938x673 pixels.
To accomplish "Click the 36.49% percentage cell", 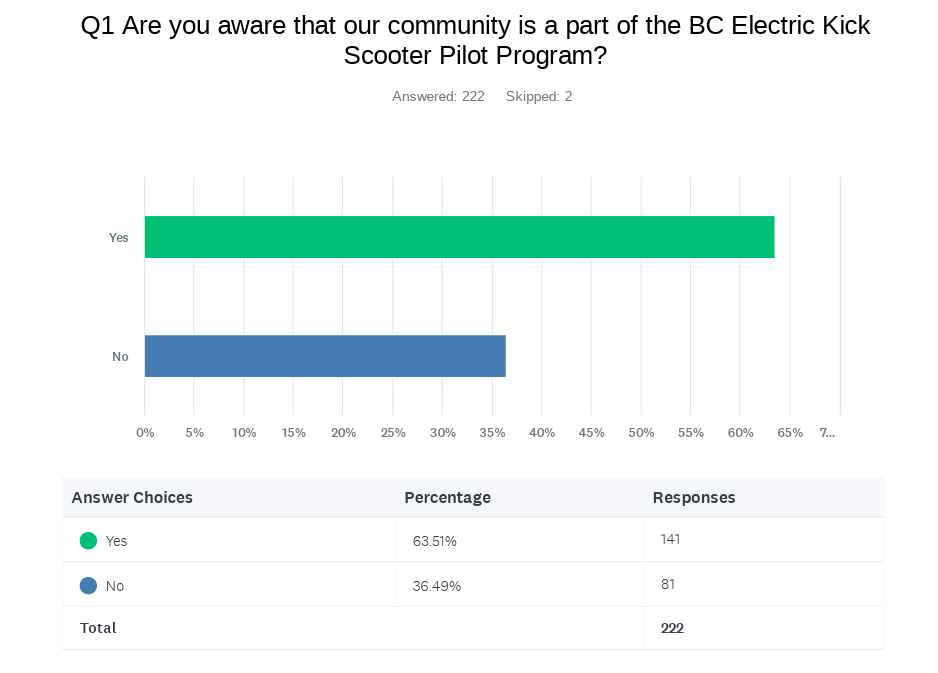I will tap(436, 586).
